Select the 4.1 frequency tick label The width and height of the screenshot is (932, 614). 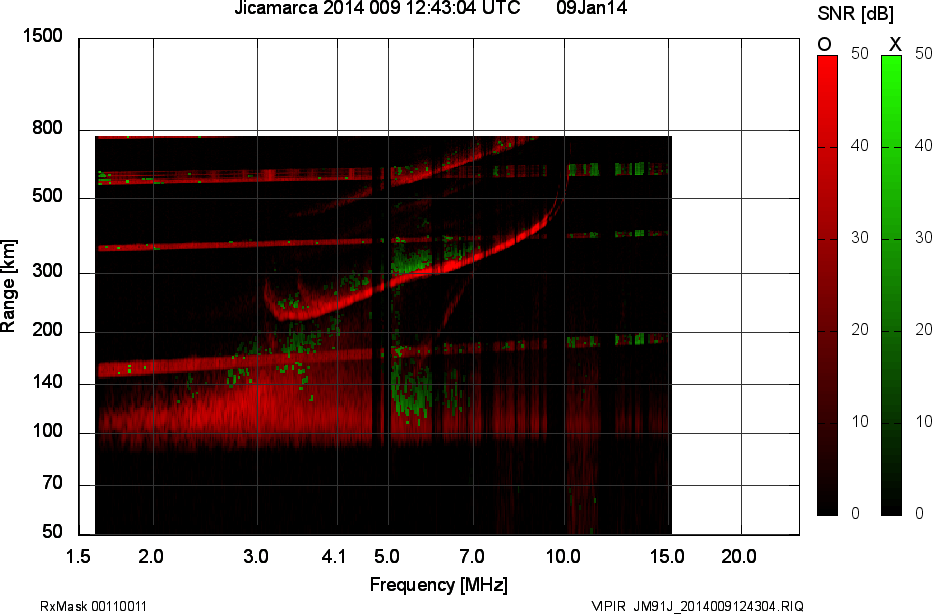coord(334,556)
